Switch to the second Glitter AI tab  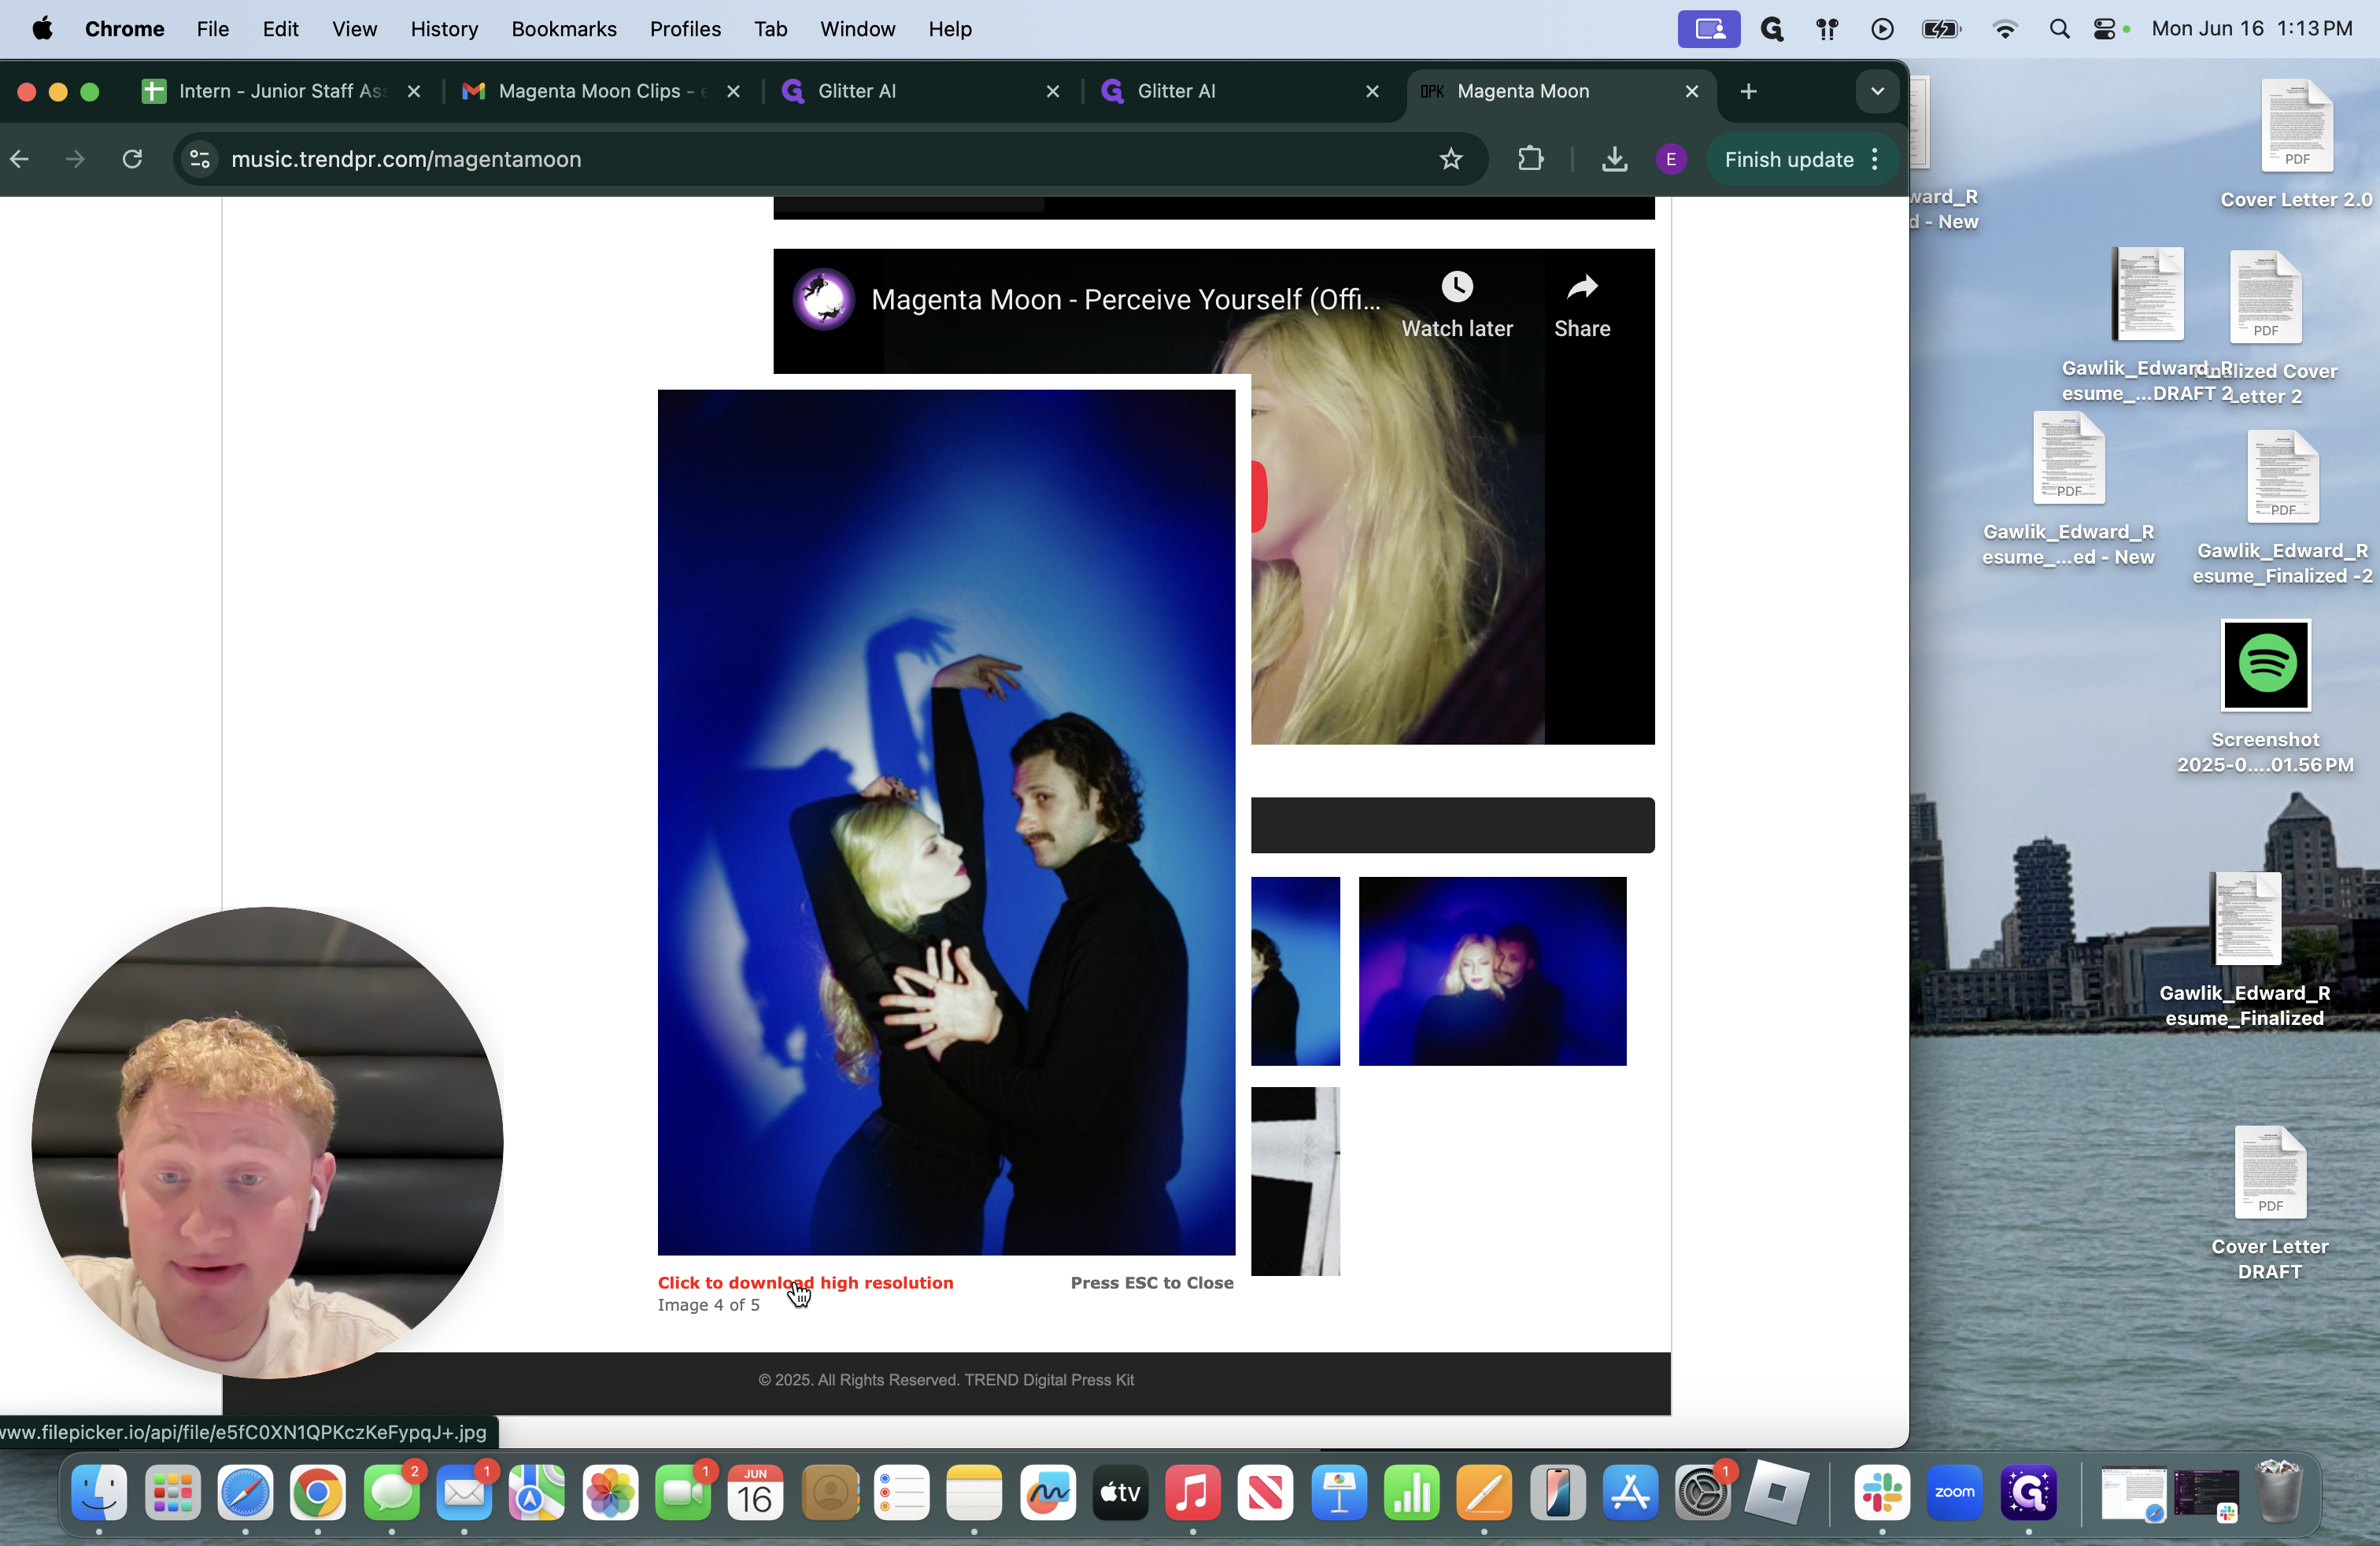1241,91
